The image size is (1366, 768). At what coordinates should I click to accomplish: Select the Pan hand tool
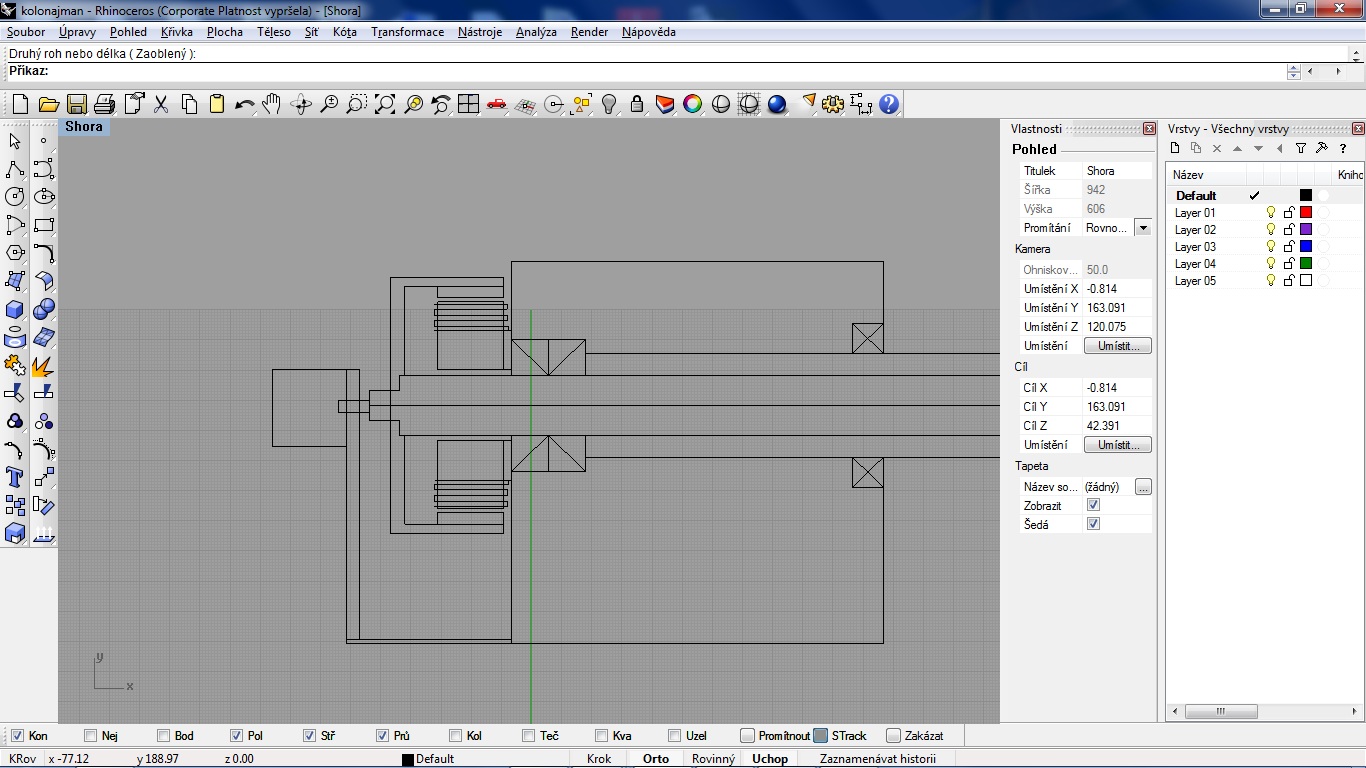pos(272,104)
